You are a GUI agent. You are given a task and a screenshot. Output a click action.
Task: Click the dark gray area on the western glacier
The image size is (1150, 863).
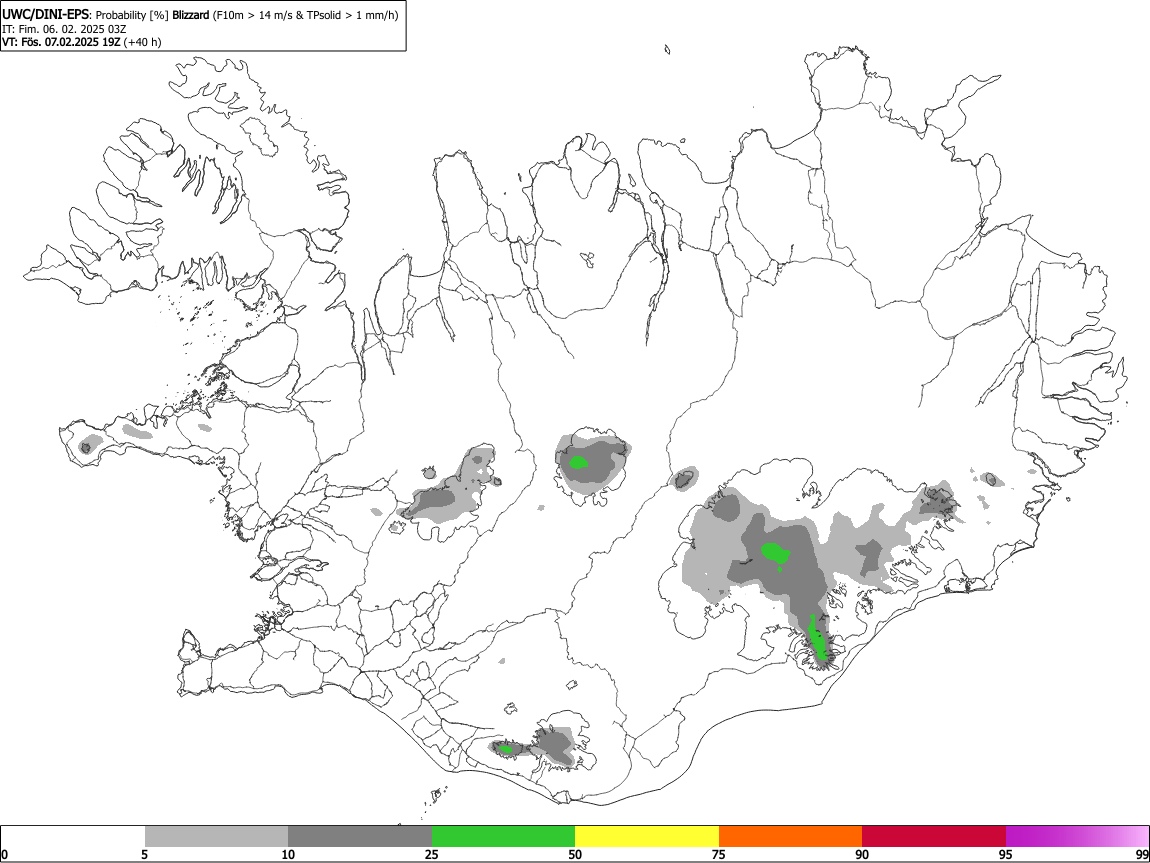[x=438, y=501]
